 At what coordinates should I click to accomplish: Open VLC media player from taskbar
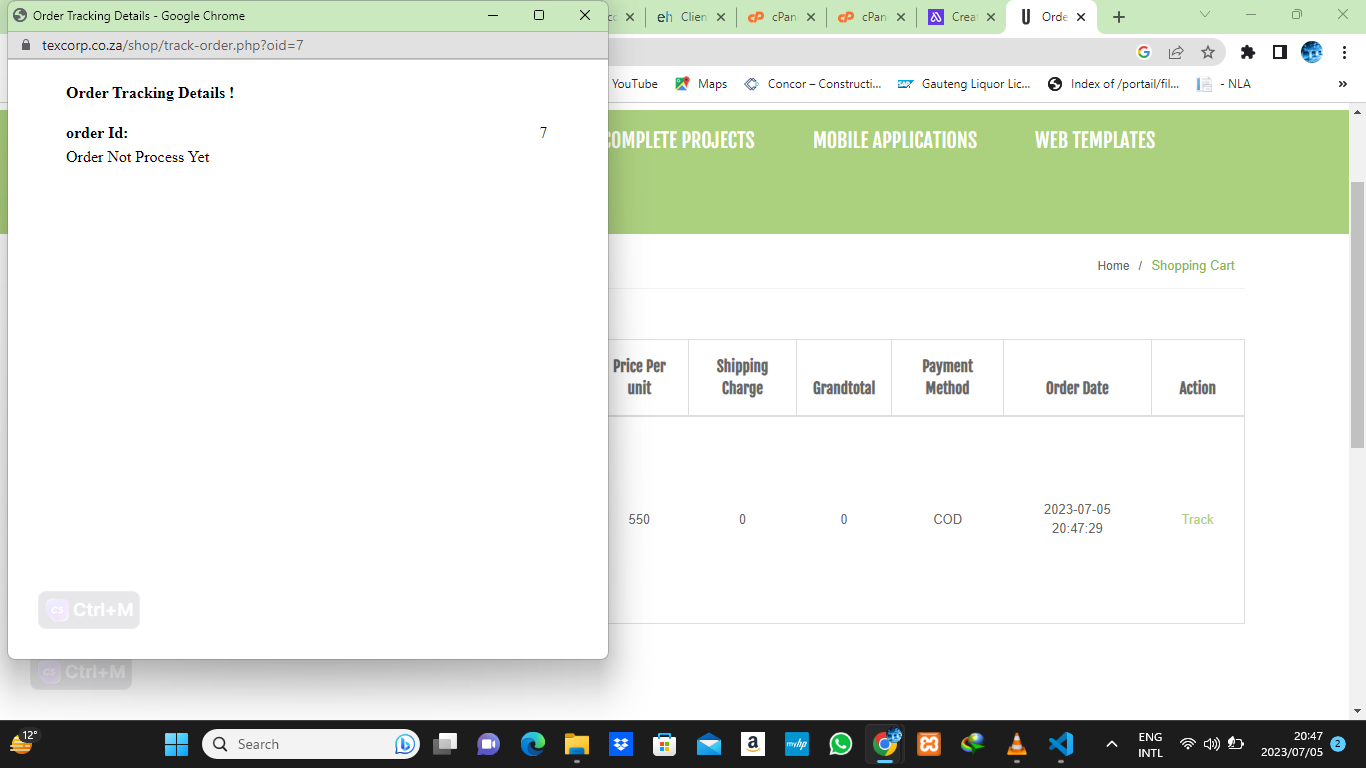point(1017,744)
